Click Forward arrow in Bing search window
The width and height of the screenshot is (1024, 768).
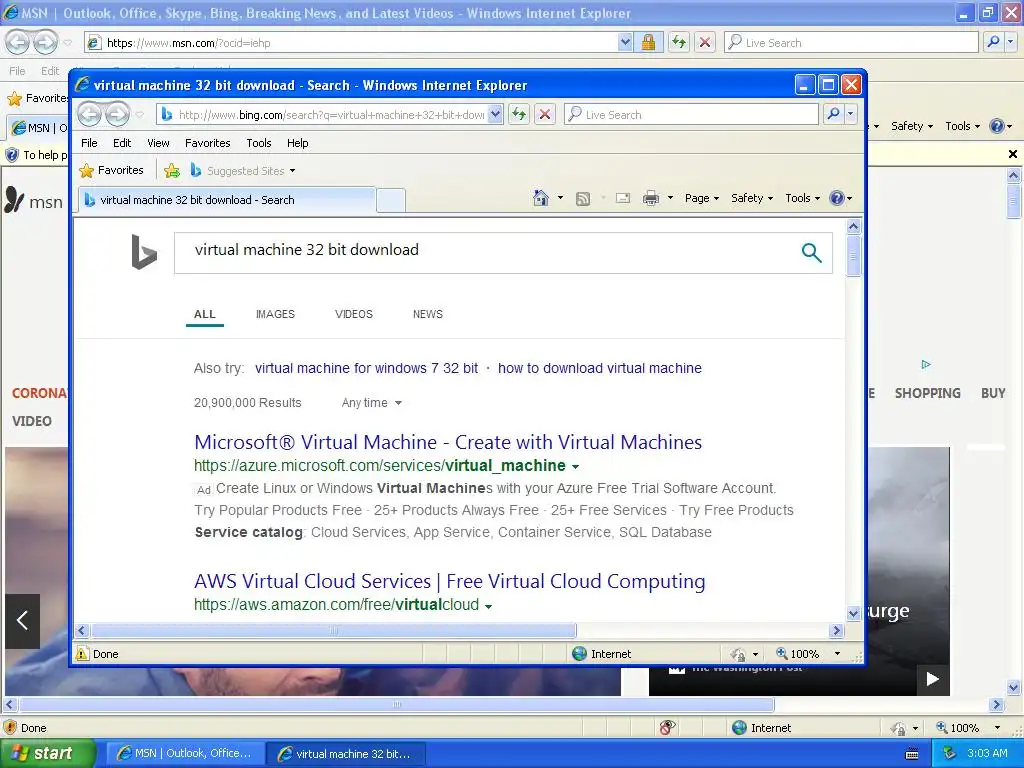pos(118,114)
